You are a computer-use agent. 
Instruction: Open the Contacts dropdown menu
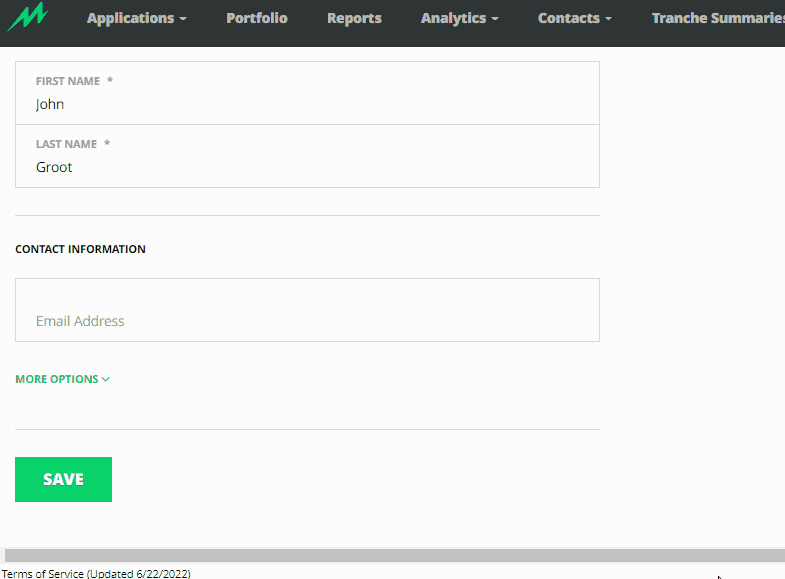point(574,18)
